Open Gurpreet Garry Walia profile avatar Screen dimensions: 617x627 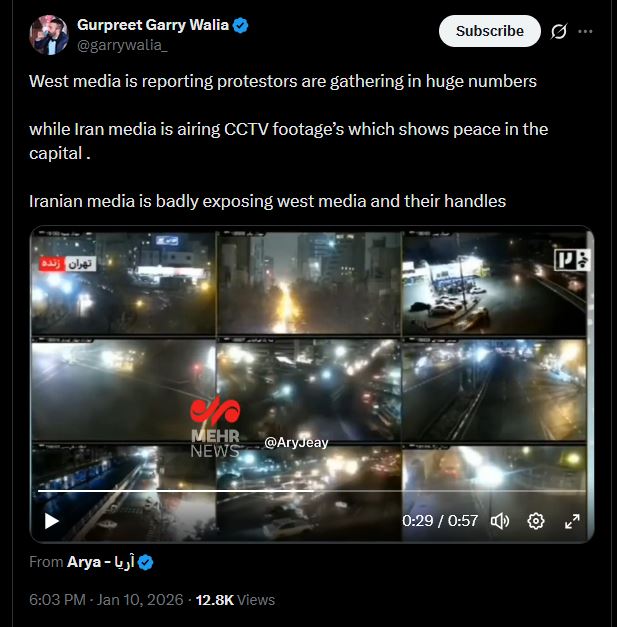coord(49,35)
